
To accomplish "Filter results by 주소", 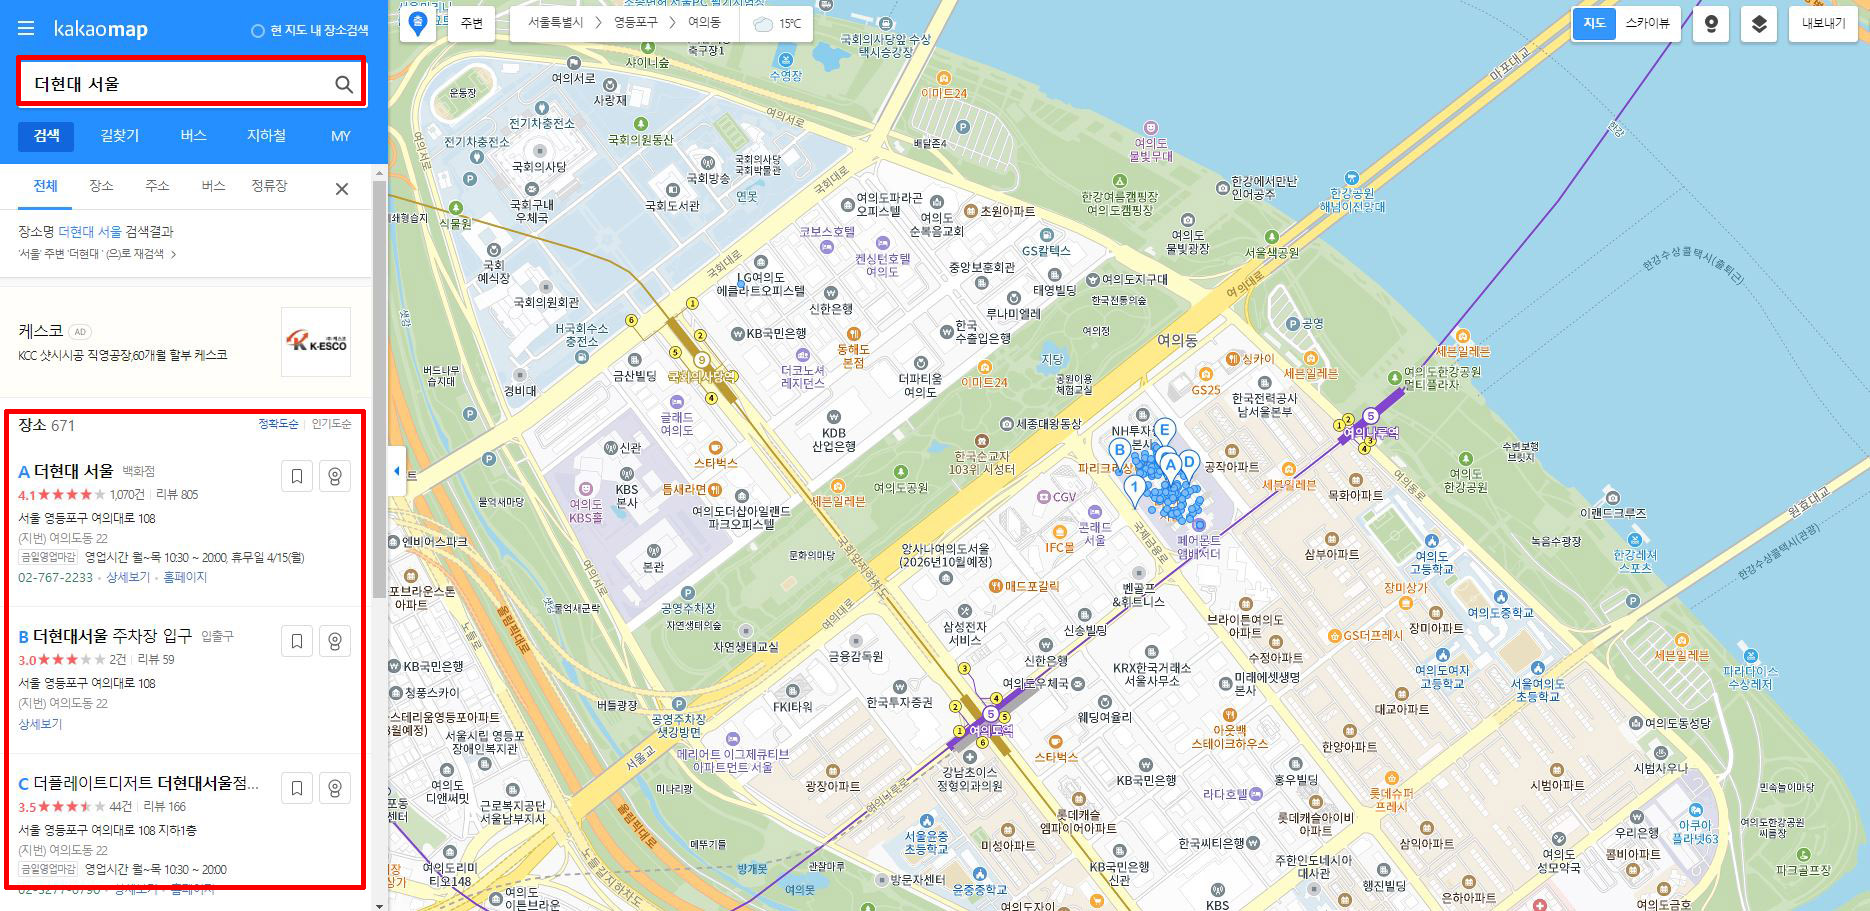I will [157, 186].
